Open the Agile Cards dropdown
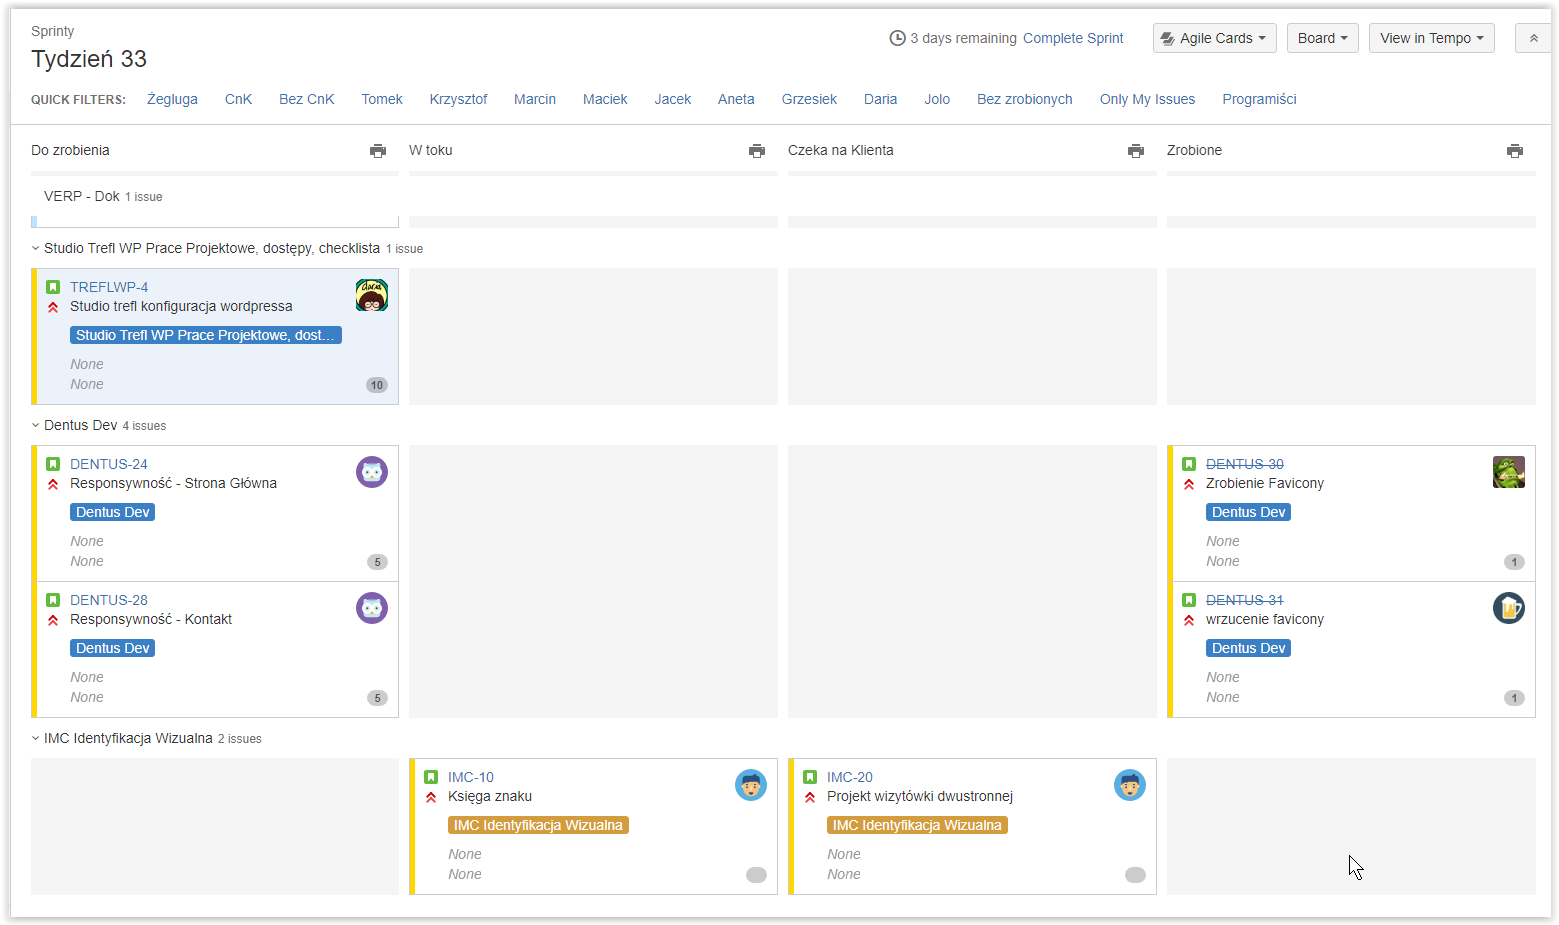1559x925 pixels. (1215, 38)
